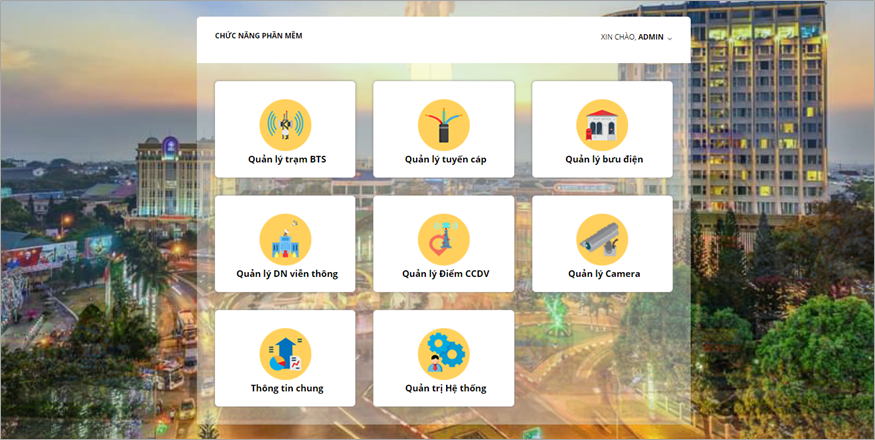
Task: Select the security camera icon
Action: coord(602,239)
